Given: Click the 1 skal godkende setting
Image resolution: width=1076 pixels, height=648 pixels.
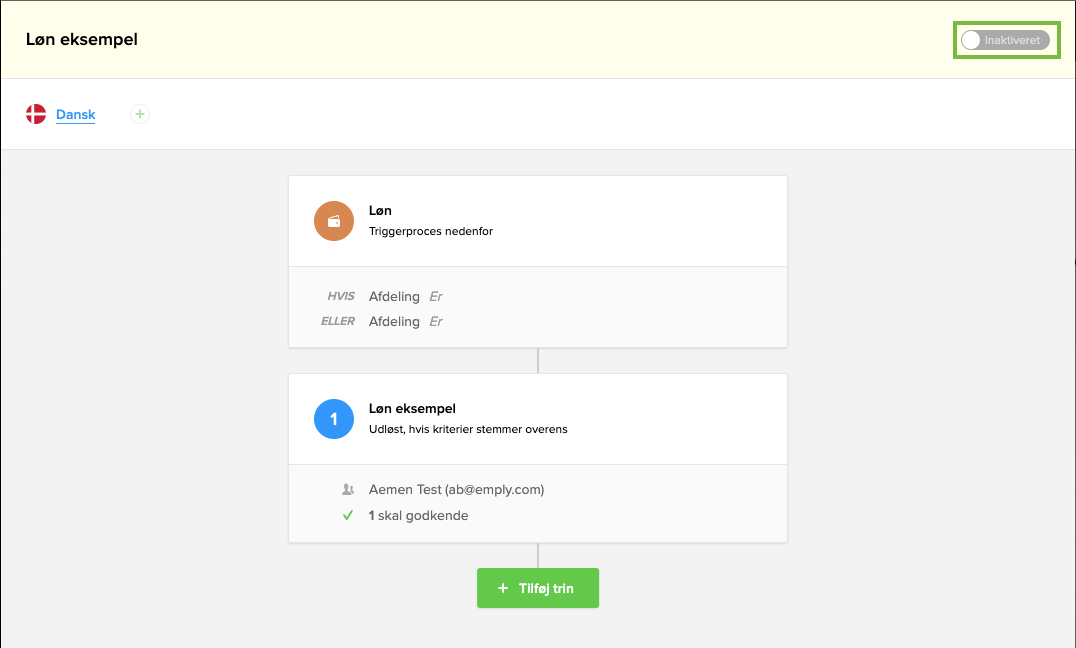Looking at the screenshot, I should pyautogui.click(x=418, y=516).
